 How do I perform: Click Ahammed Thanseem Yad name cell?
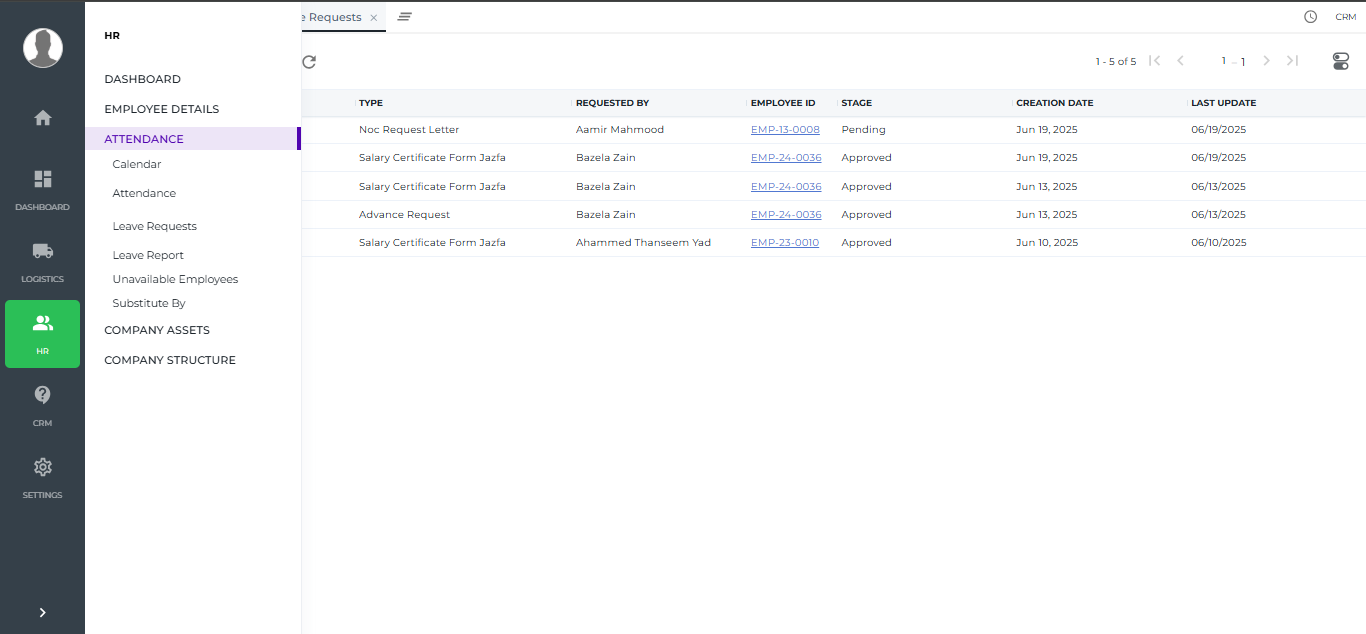[x=644, y=243]
